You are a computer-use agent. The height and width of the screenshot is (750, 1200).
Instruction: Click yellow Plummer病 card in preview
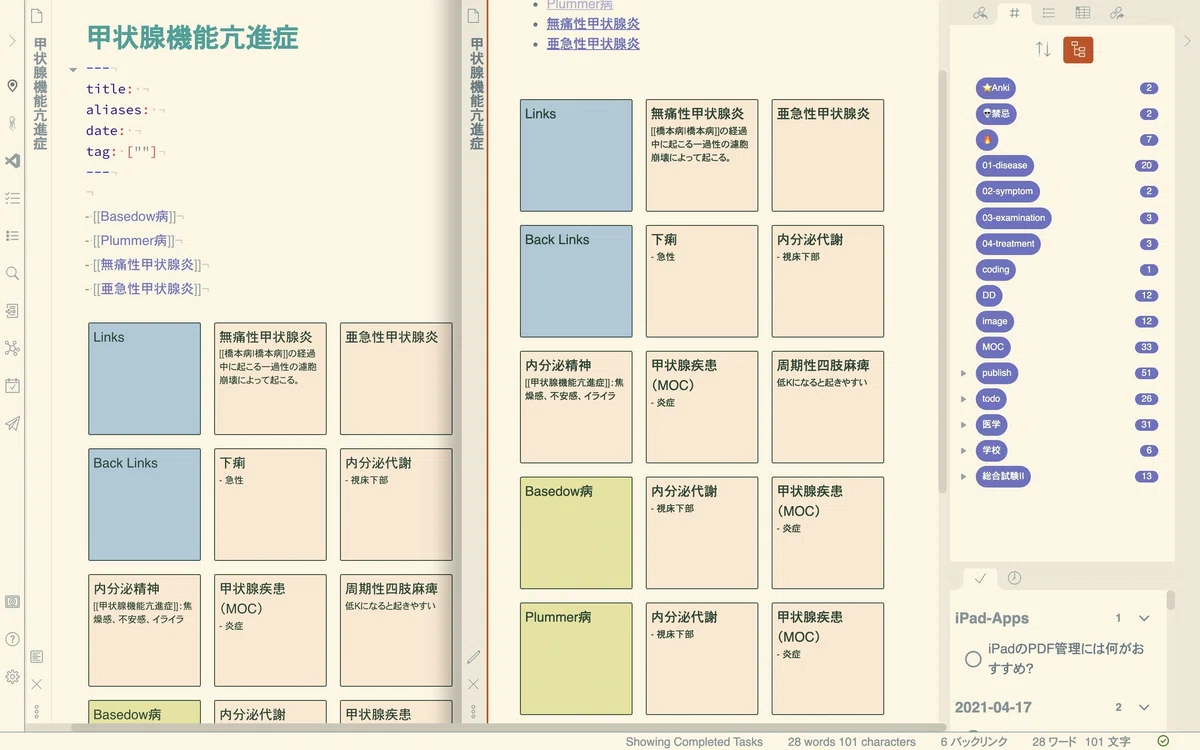576,659
